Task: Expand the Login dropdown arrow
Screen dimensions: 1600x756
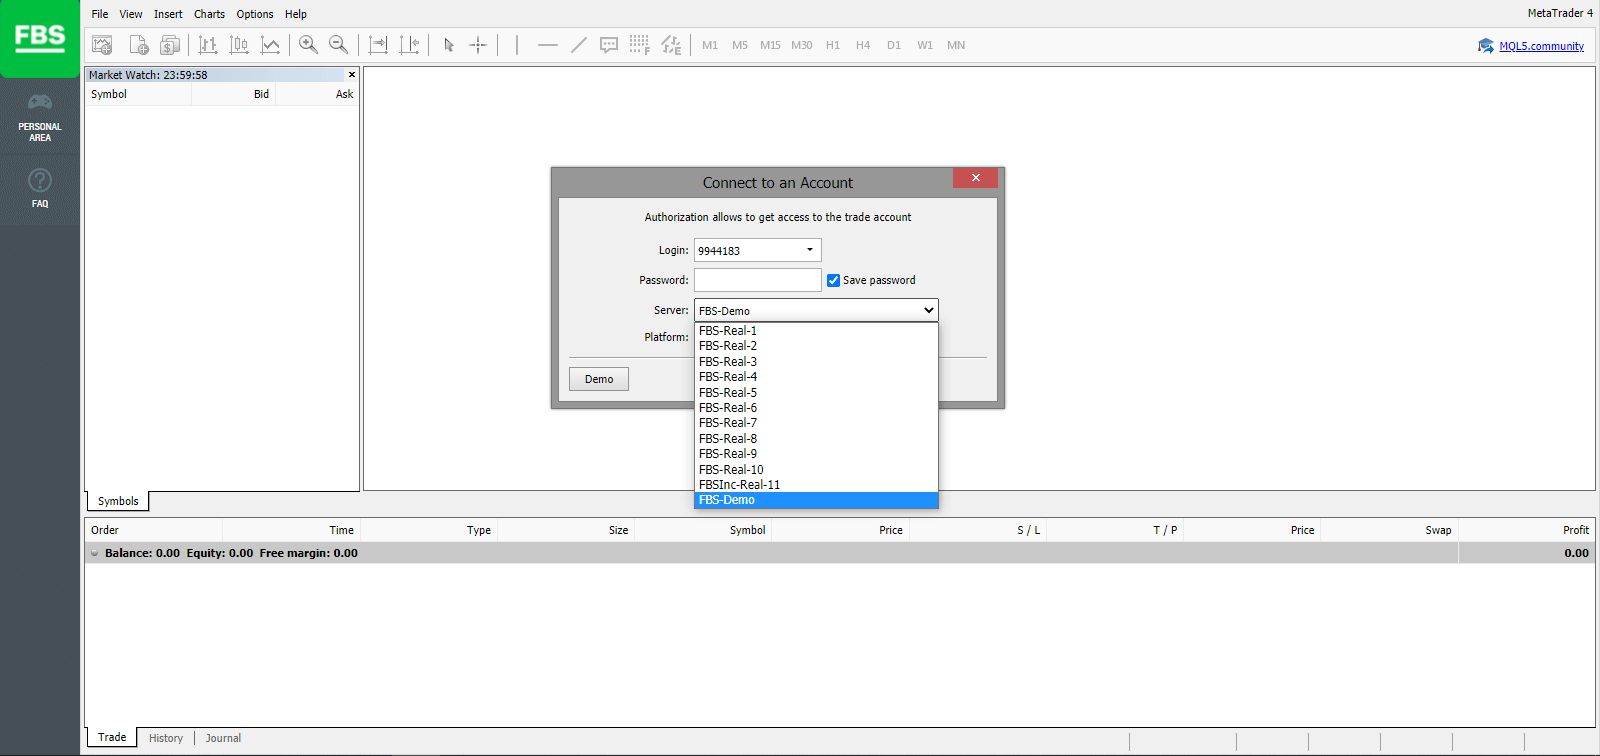Action: 809,250
